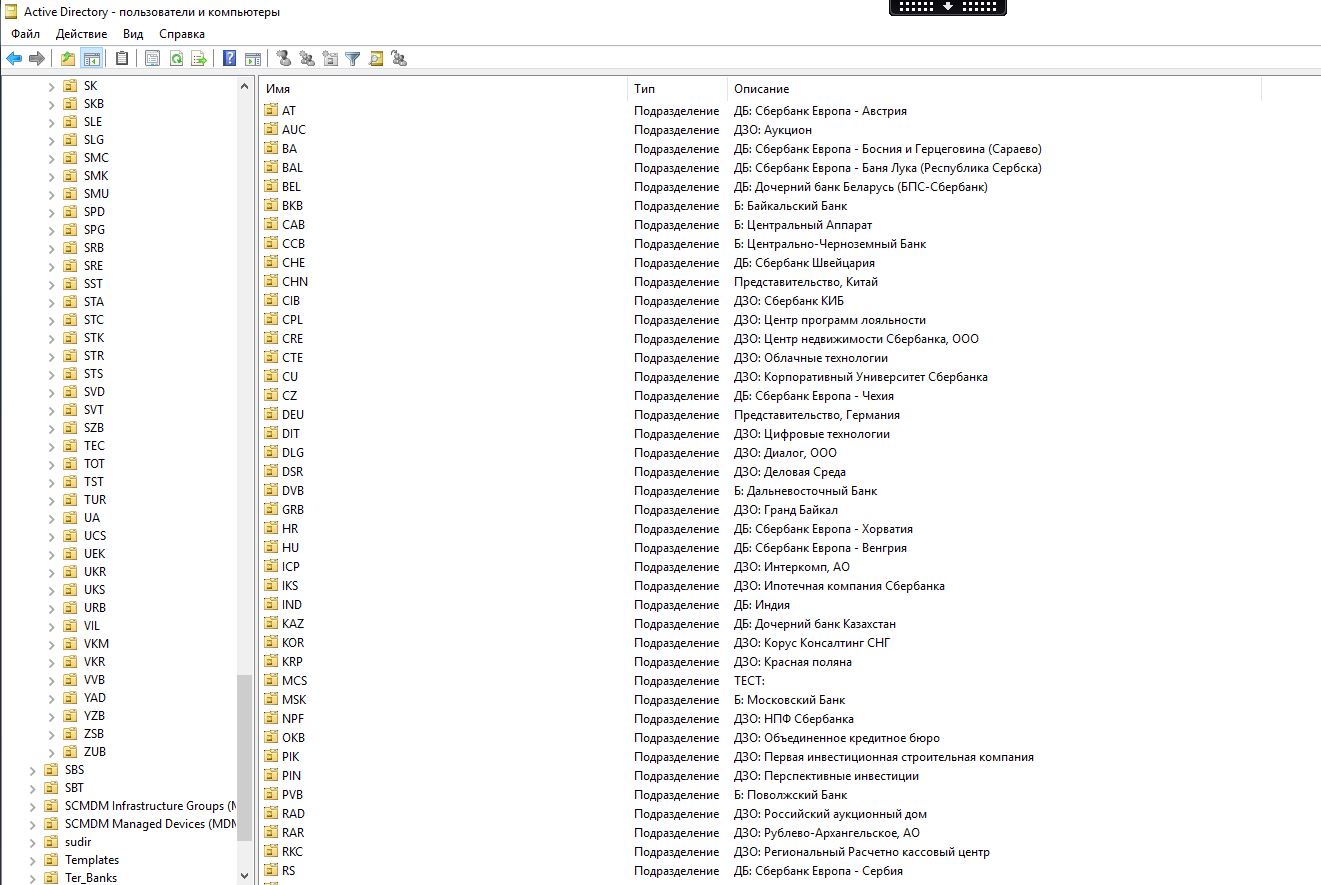Click the Export list toolbar icon

(x=199, y=59)
